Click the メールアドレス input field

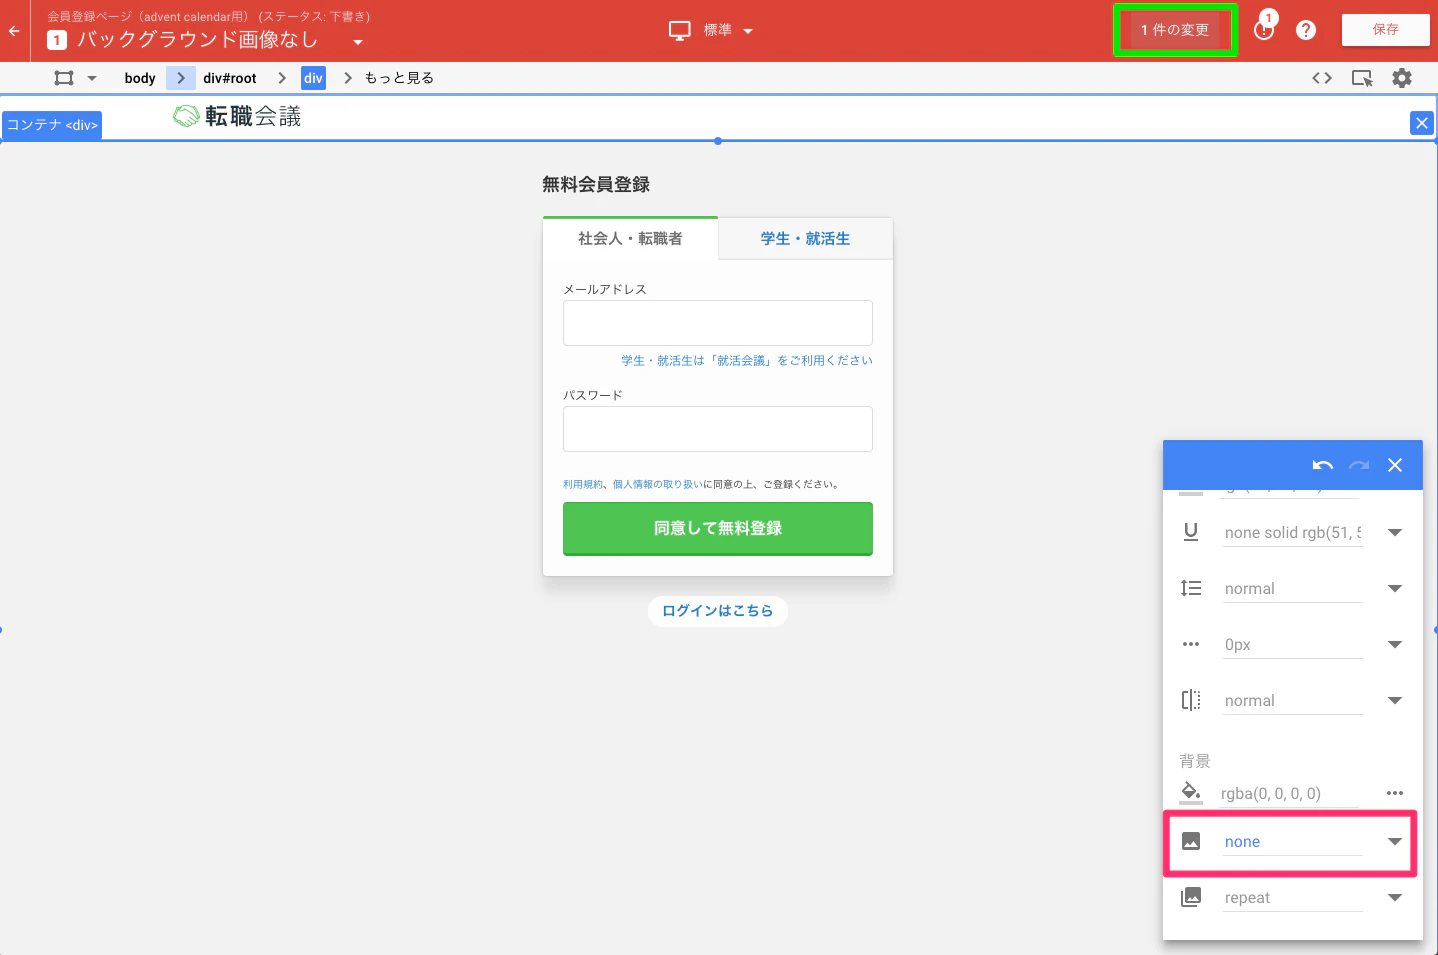tap(718, 323)
